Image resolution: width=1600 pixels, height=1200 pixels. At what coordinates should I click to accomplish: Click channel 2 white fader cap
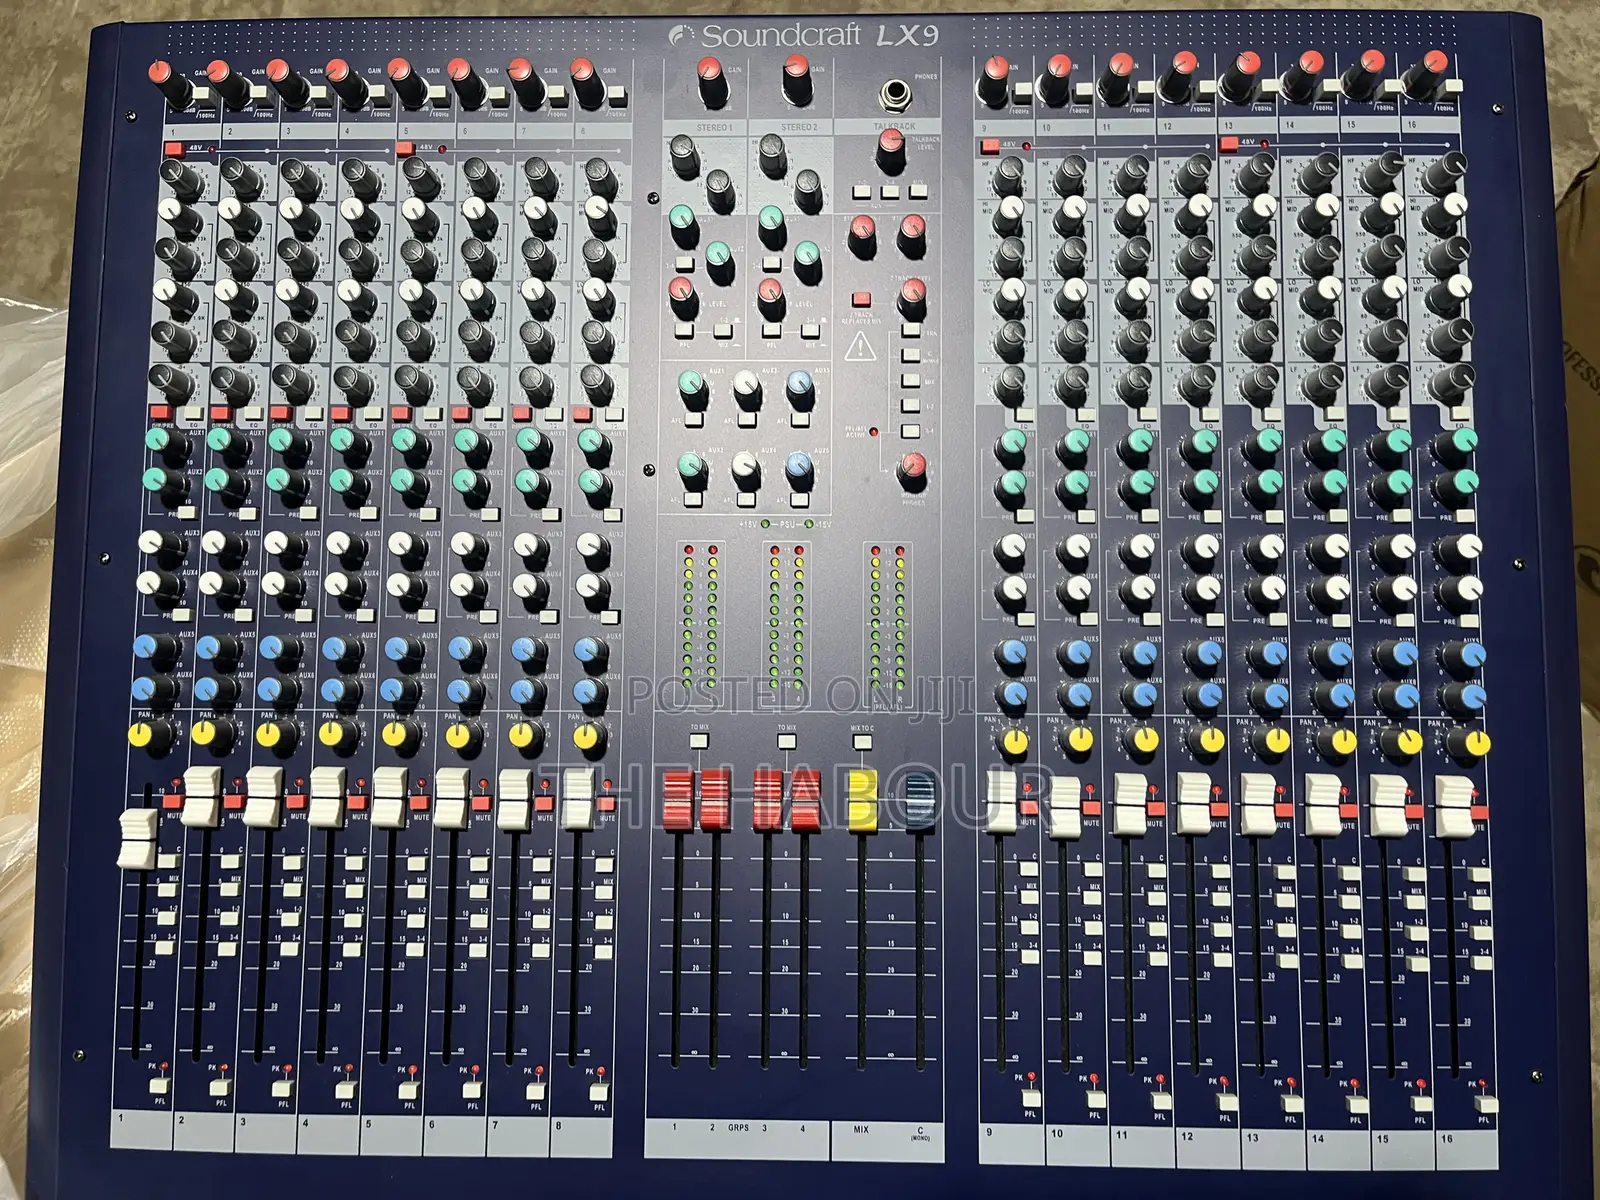pyautogui.click(x=200, y=796)
